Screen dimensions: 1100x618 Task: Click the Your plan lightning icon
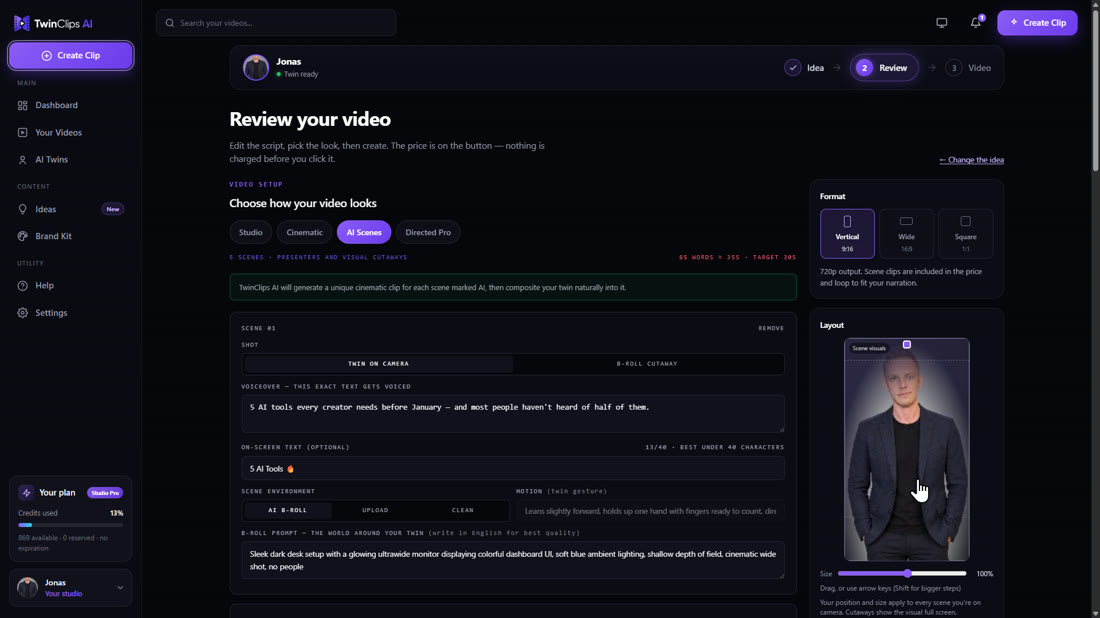[x=26, y=493]
